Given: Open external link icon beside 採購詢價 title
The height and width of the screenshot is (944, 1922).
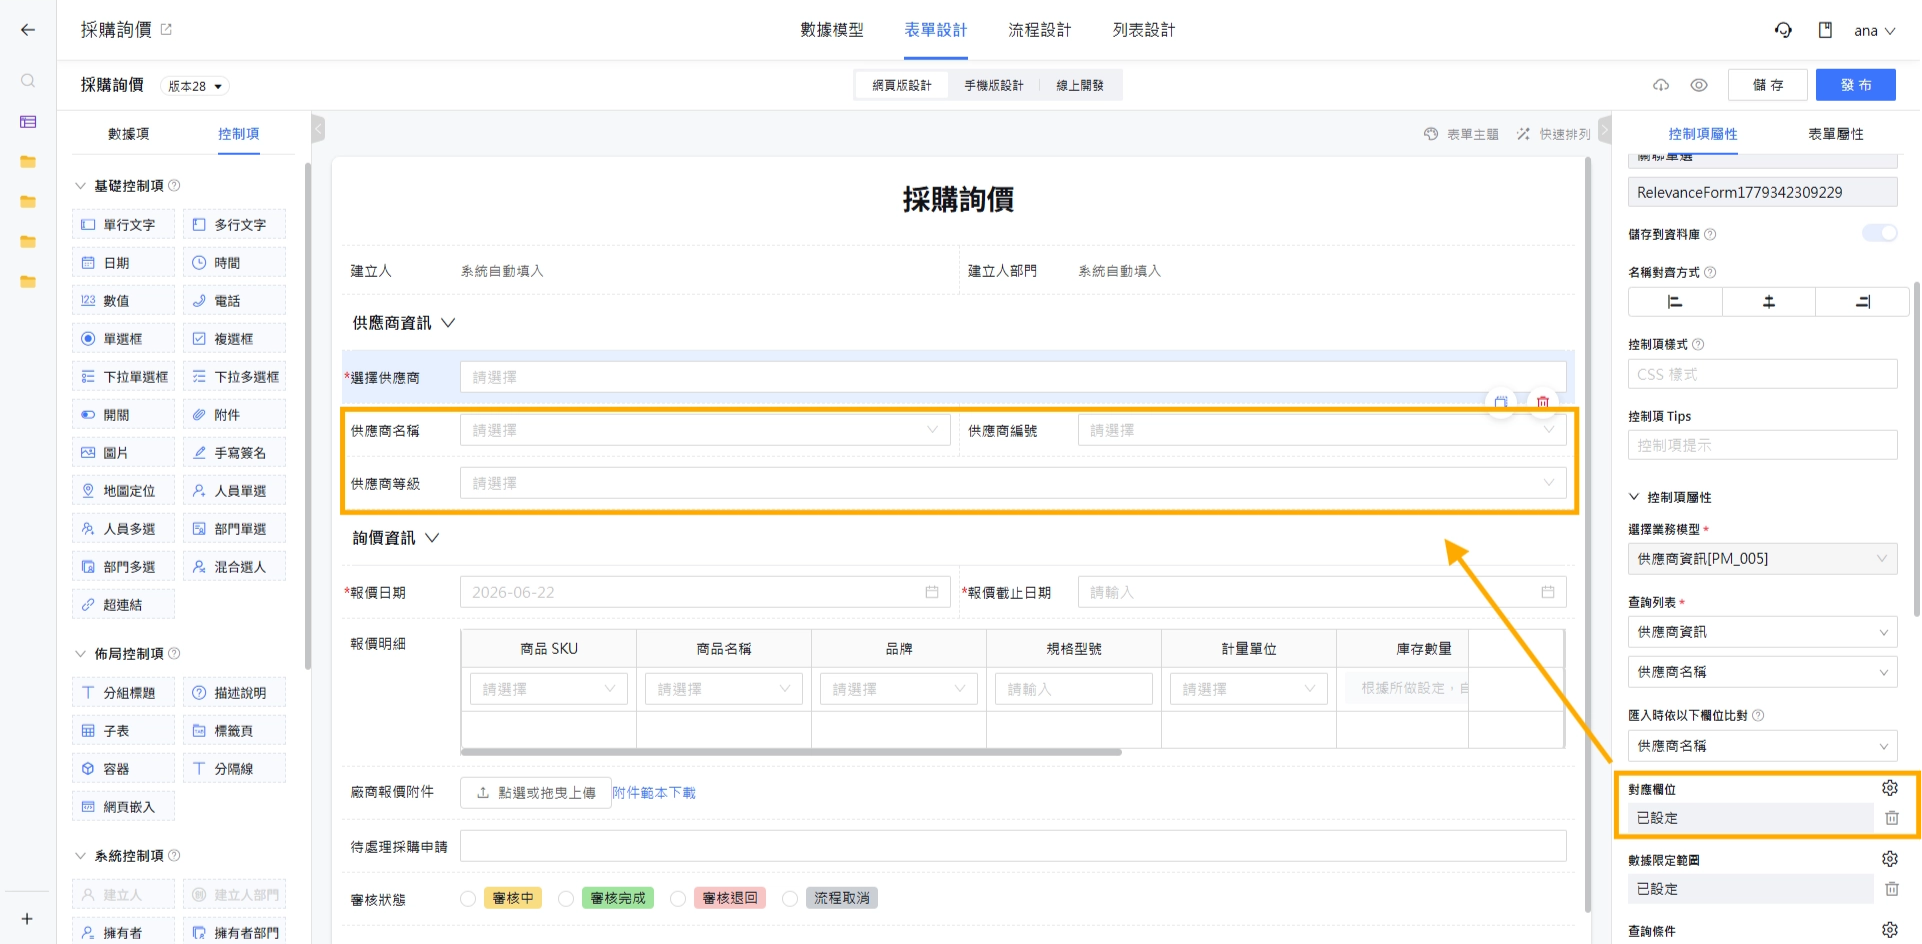Looking at the screenshot, I should 166,30.
